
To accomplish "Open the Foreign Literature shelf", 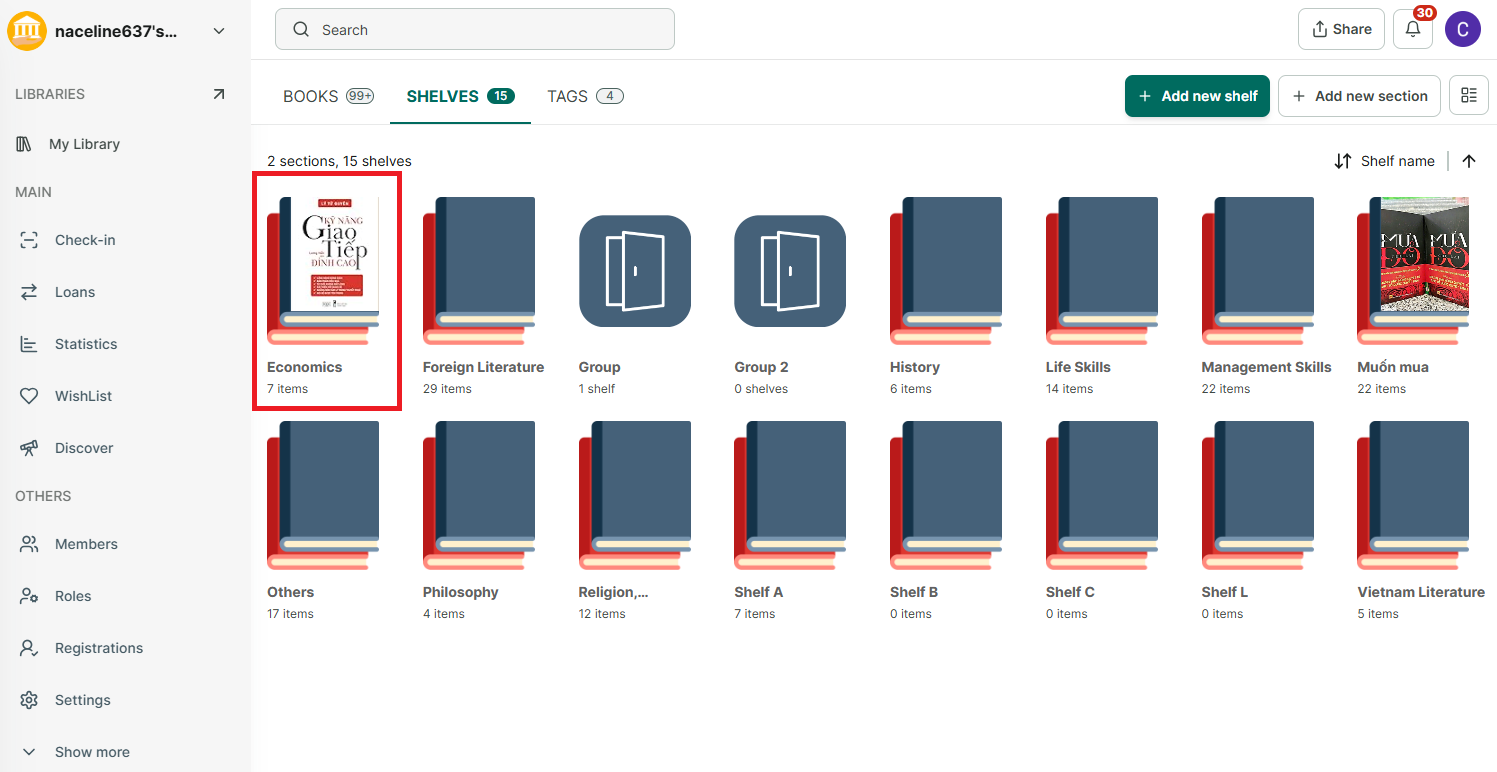I will pyautogui.click(x=483, y=297).
